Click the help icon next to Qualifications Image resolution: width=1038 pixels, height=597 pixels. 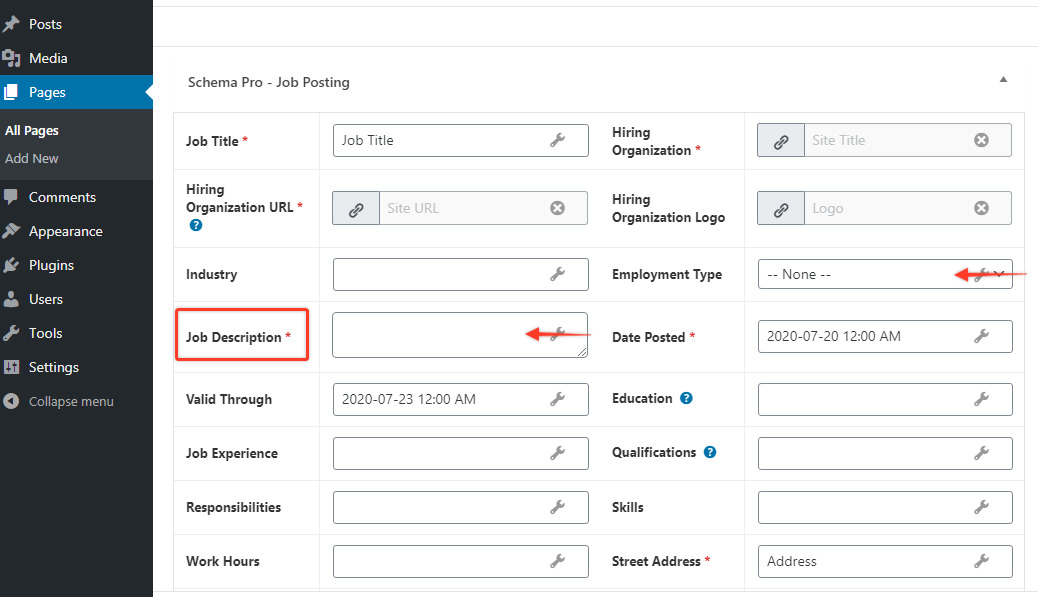[709, 452]
